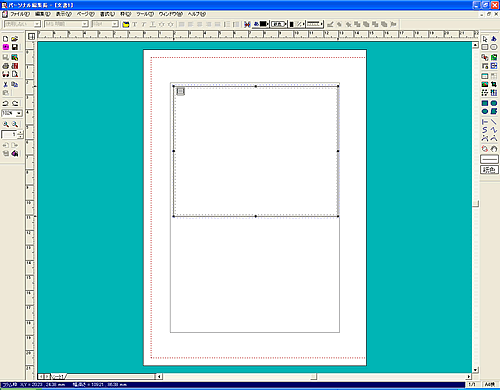Click the vertical scrollbar down arrow
This screenshot has height=390, width=500.
click(476, 370)
